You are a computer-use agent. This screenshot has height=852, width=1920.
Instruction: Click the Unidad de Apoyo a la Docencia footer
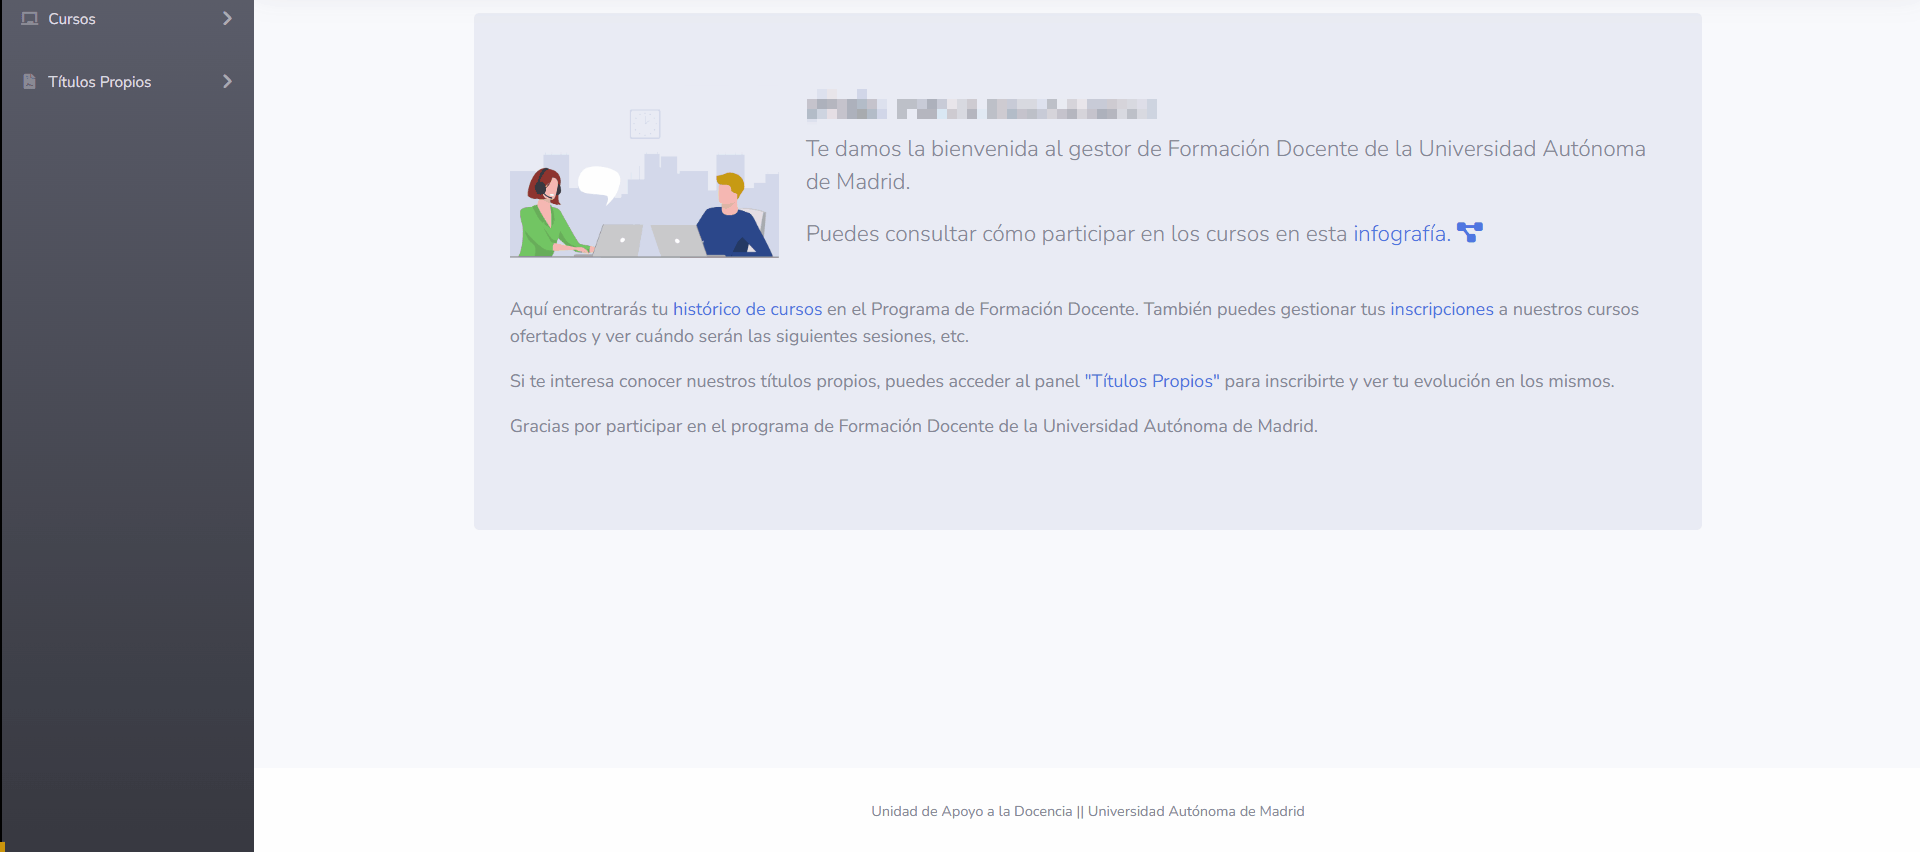coord(1087,811)
